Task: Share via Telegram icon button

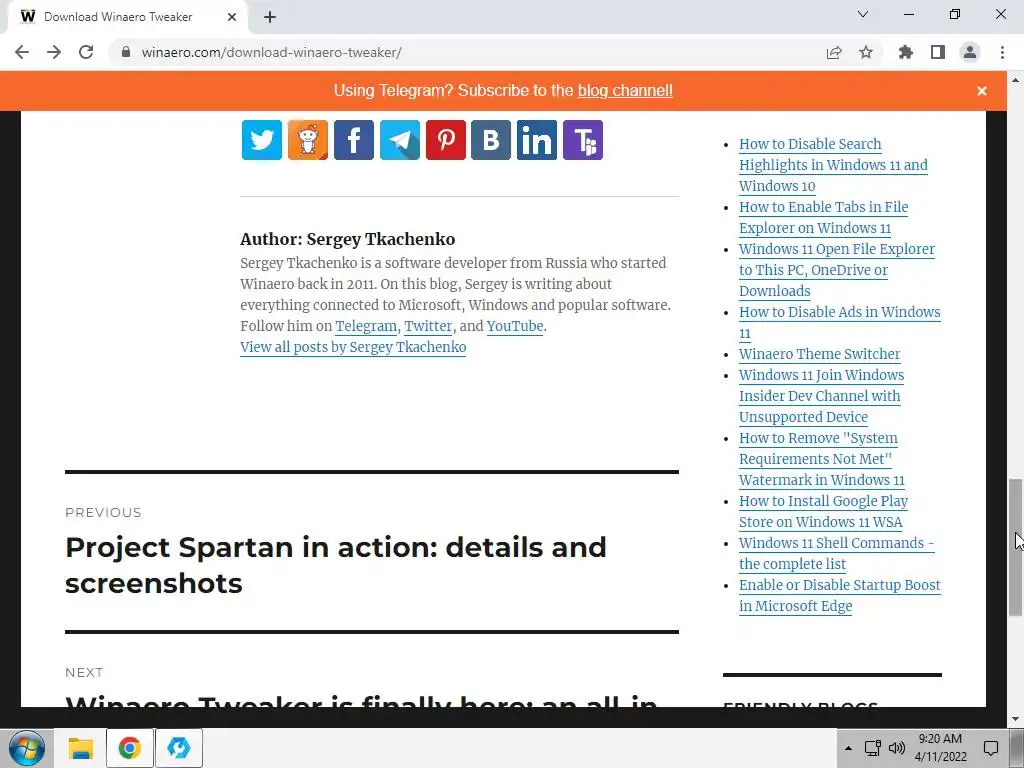Action: pos(400,140)
